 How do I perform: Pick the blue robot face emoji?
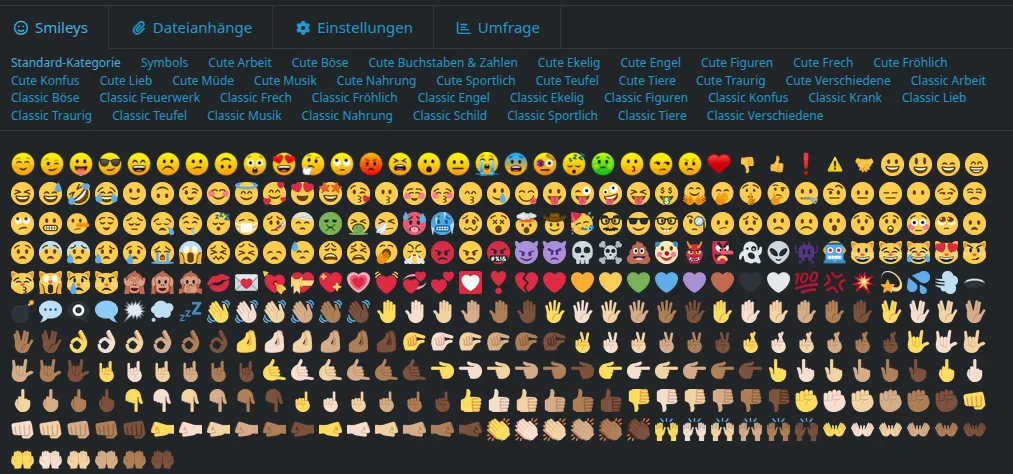(834, 253)
